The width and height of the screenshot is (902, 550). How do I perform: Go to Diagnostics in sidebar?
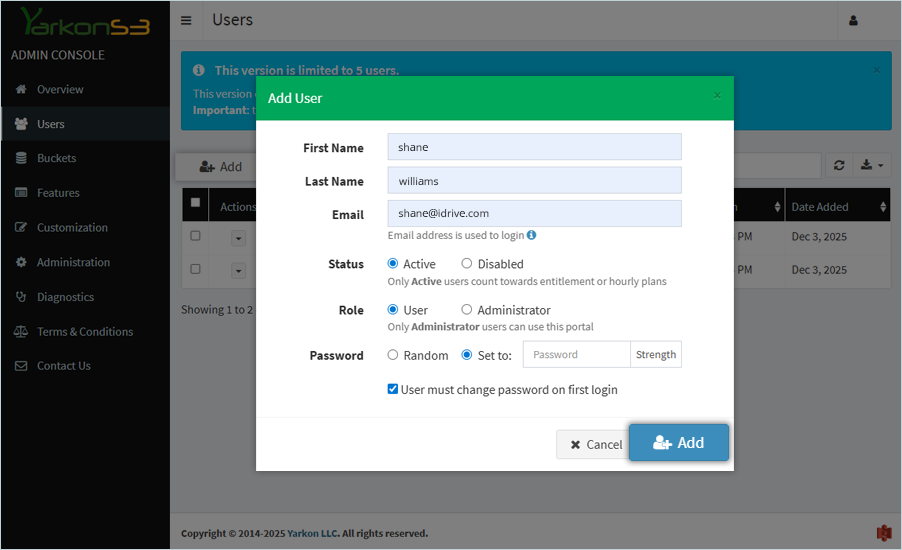pyautogui.click(x=65, y=297)
